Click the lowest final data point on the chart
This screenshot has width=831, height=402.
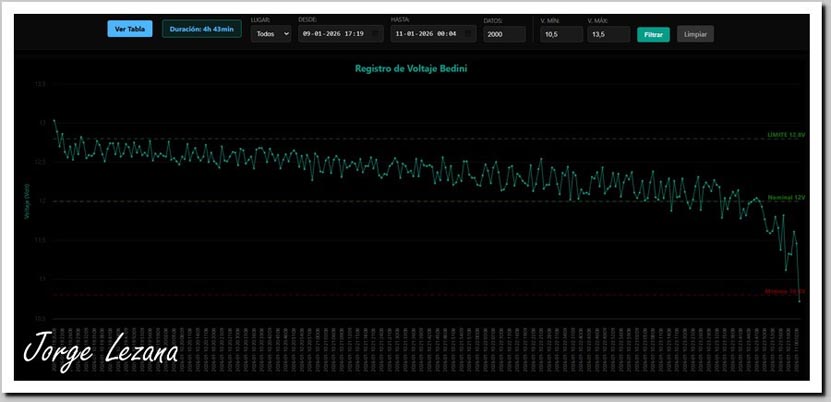[800, 300]
